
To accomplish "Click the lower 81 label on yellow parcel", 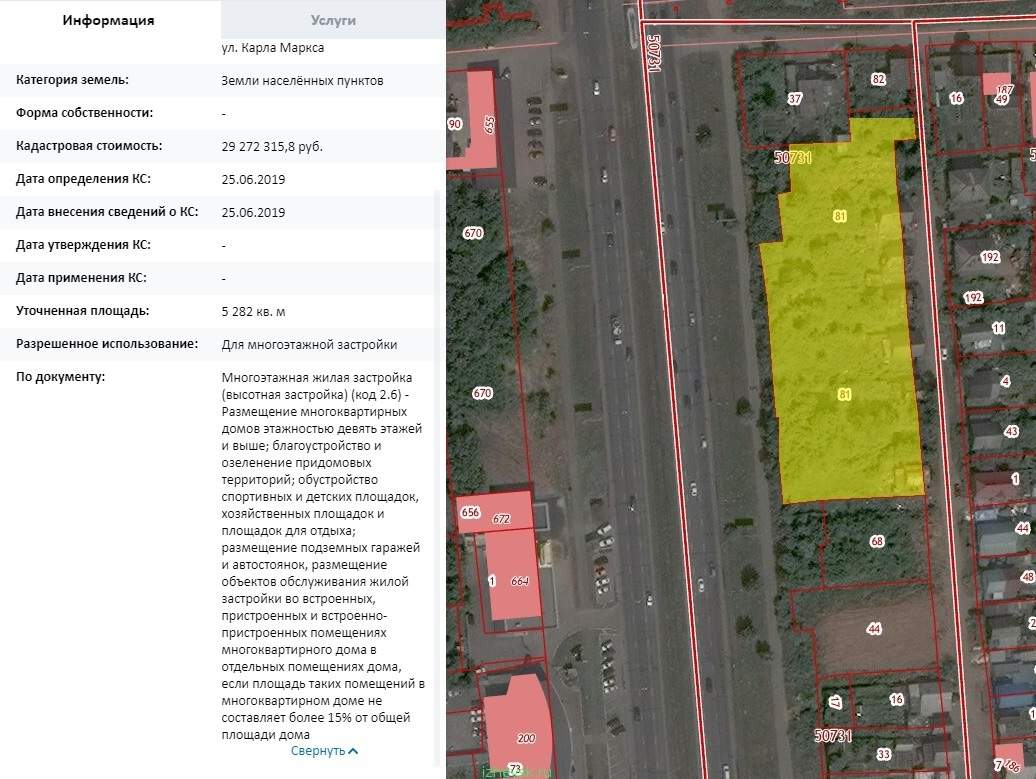I will click(844, 394).
